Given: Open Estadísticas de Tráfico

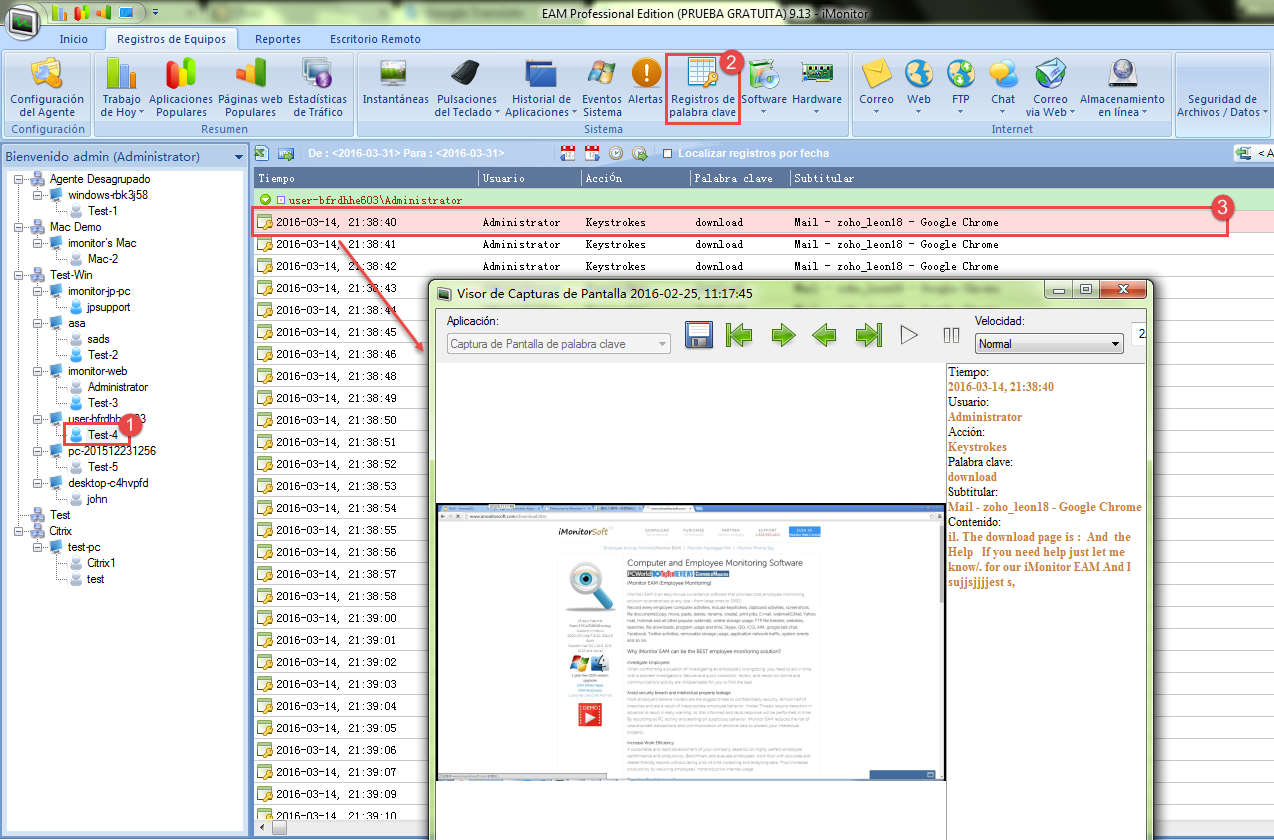Looking at the screenshot, I should [317, 76].
